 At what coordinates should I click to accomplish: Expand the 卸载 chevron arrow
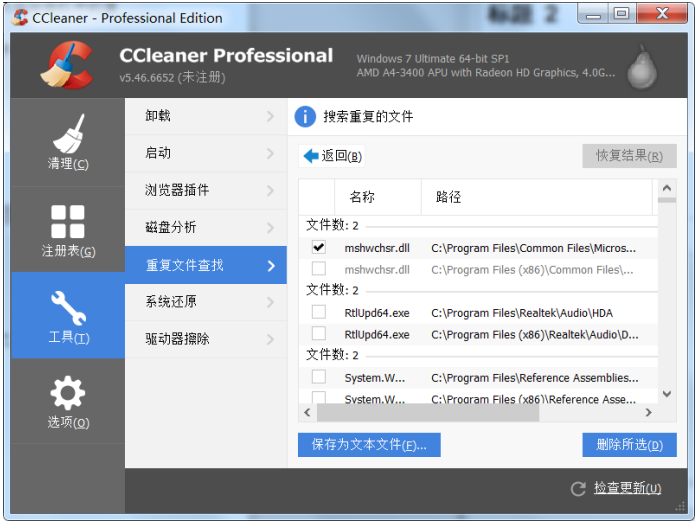[270, 117]
